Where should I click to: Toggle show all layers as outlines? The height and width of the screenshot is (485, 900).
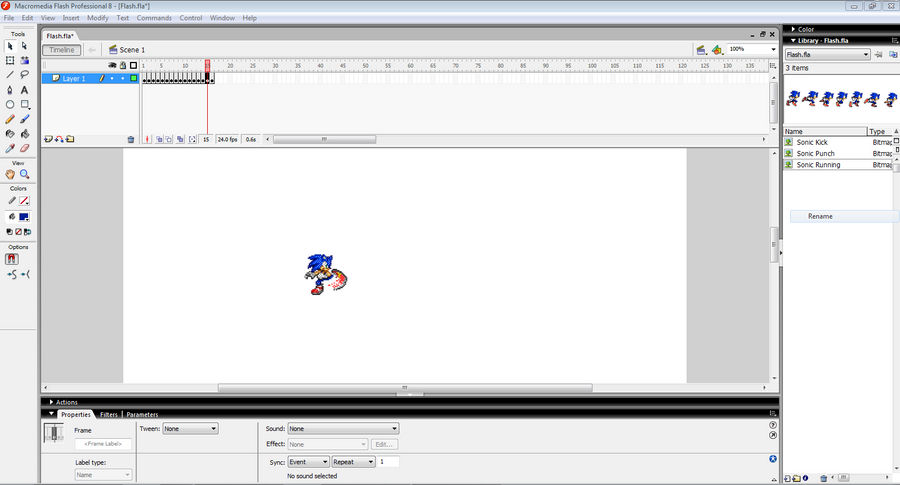[133, 65]
